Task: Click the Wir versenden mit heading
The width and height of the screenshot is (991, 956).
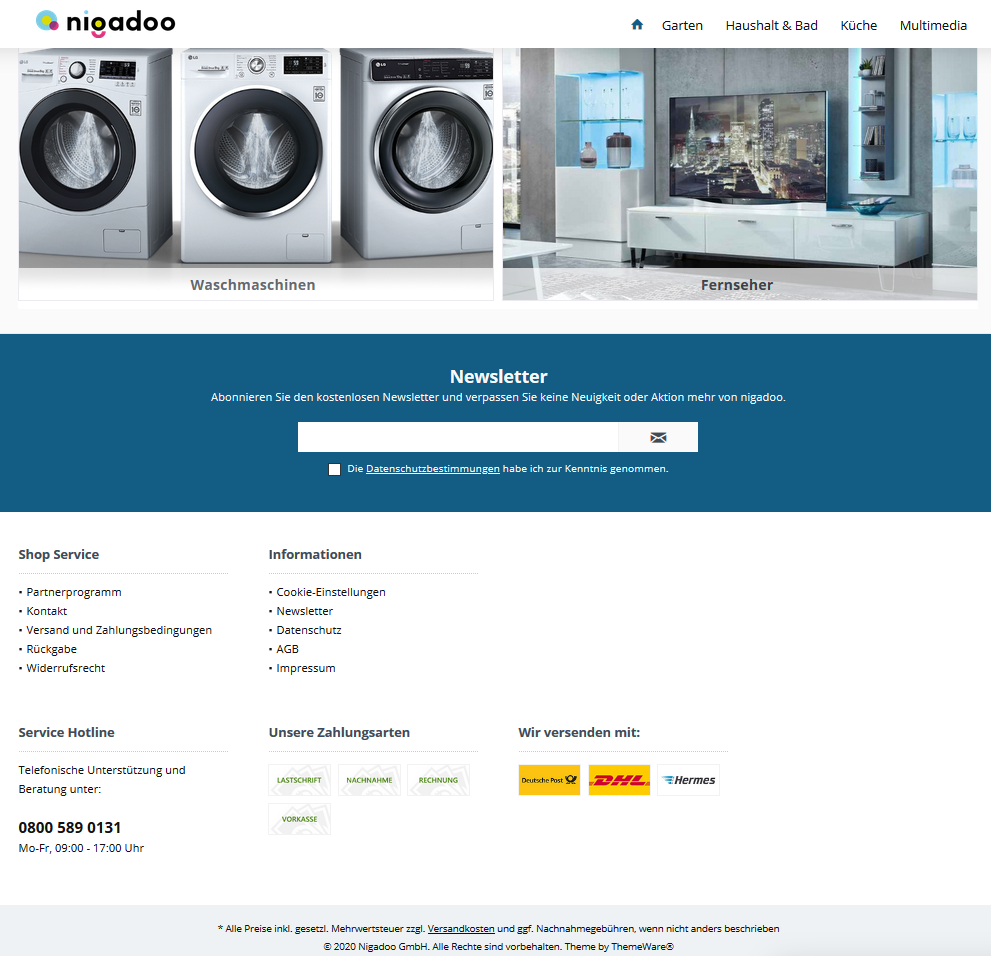Action: 579,732
